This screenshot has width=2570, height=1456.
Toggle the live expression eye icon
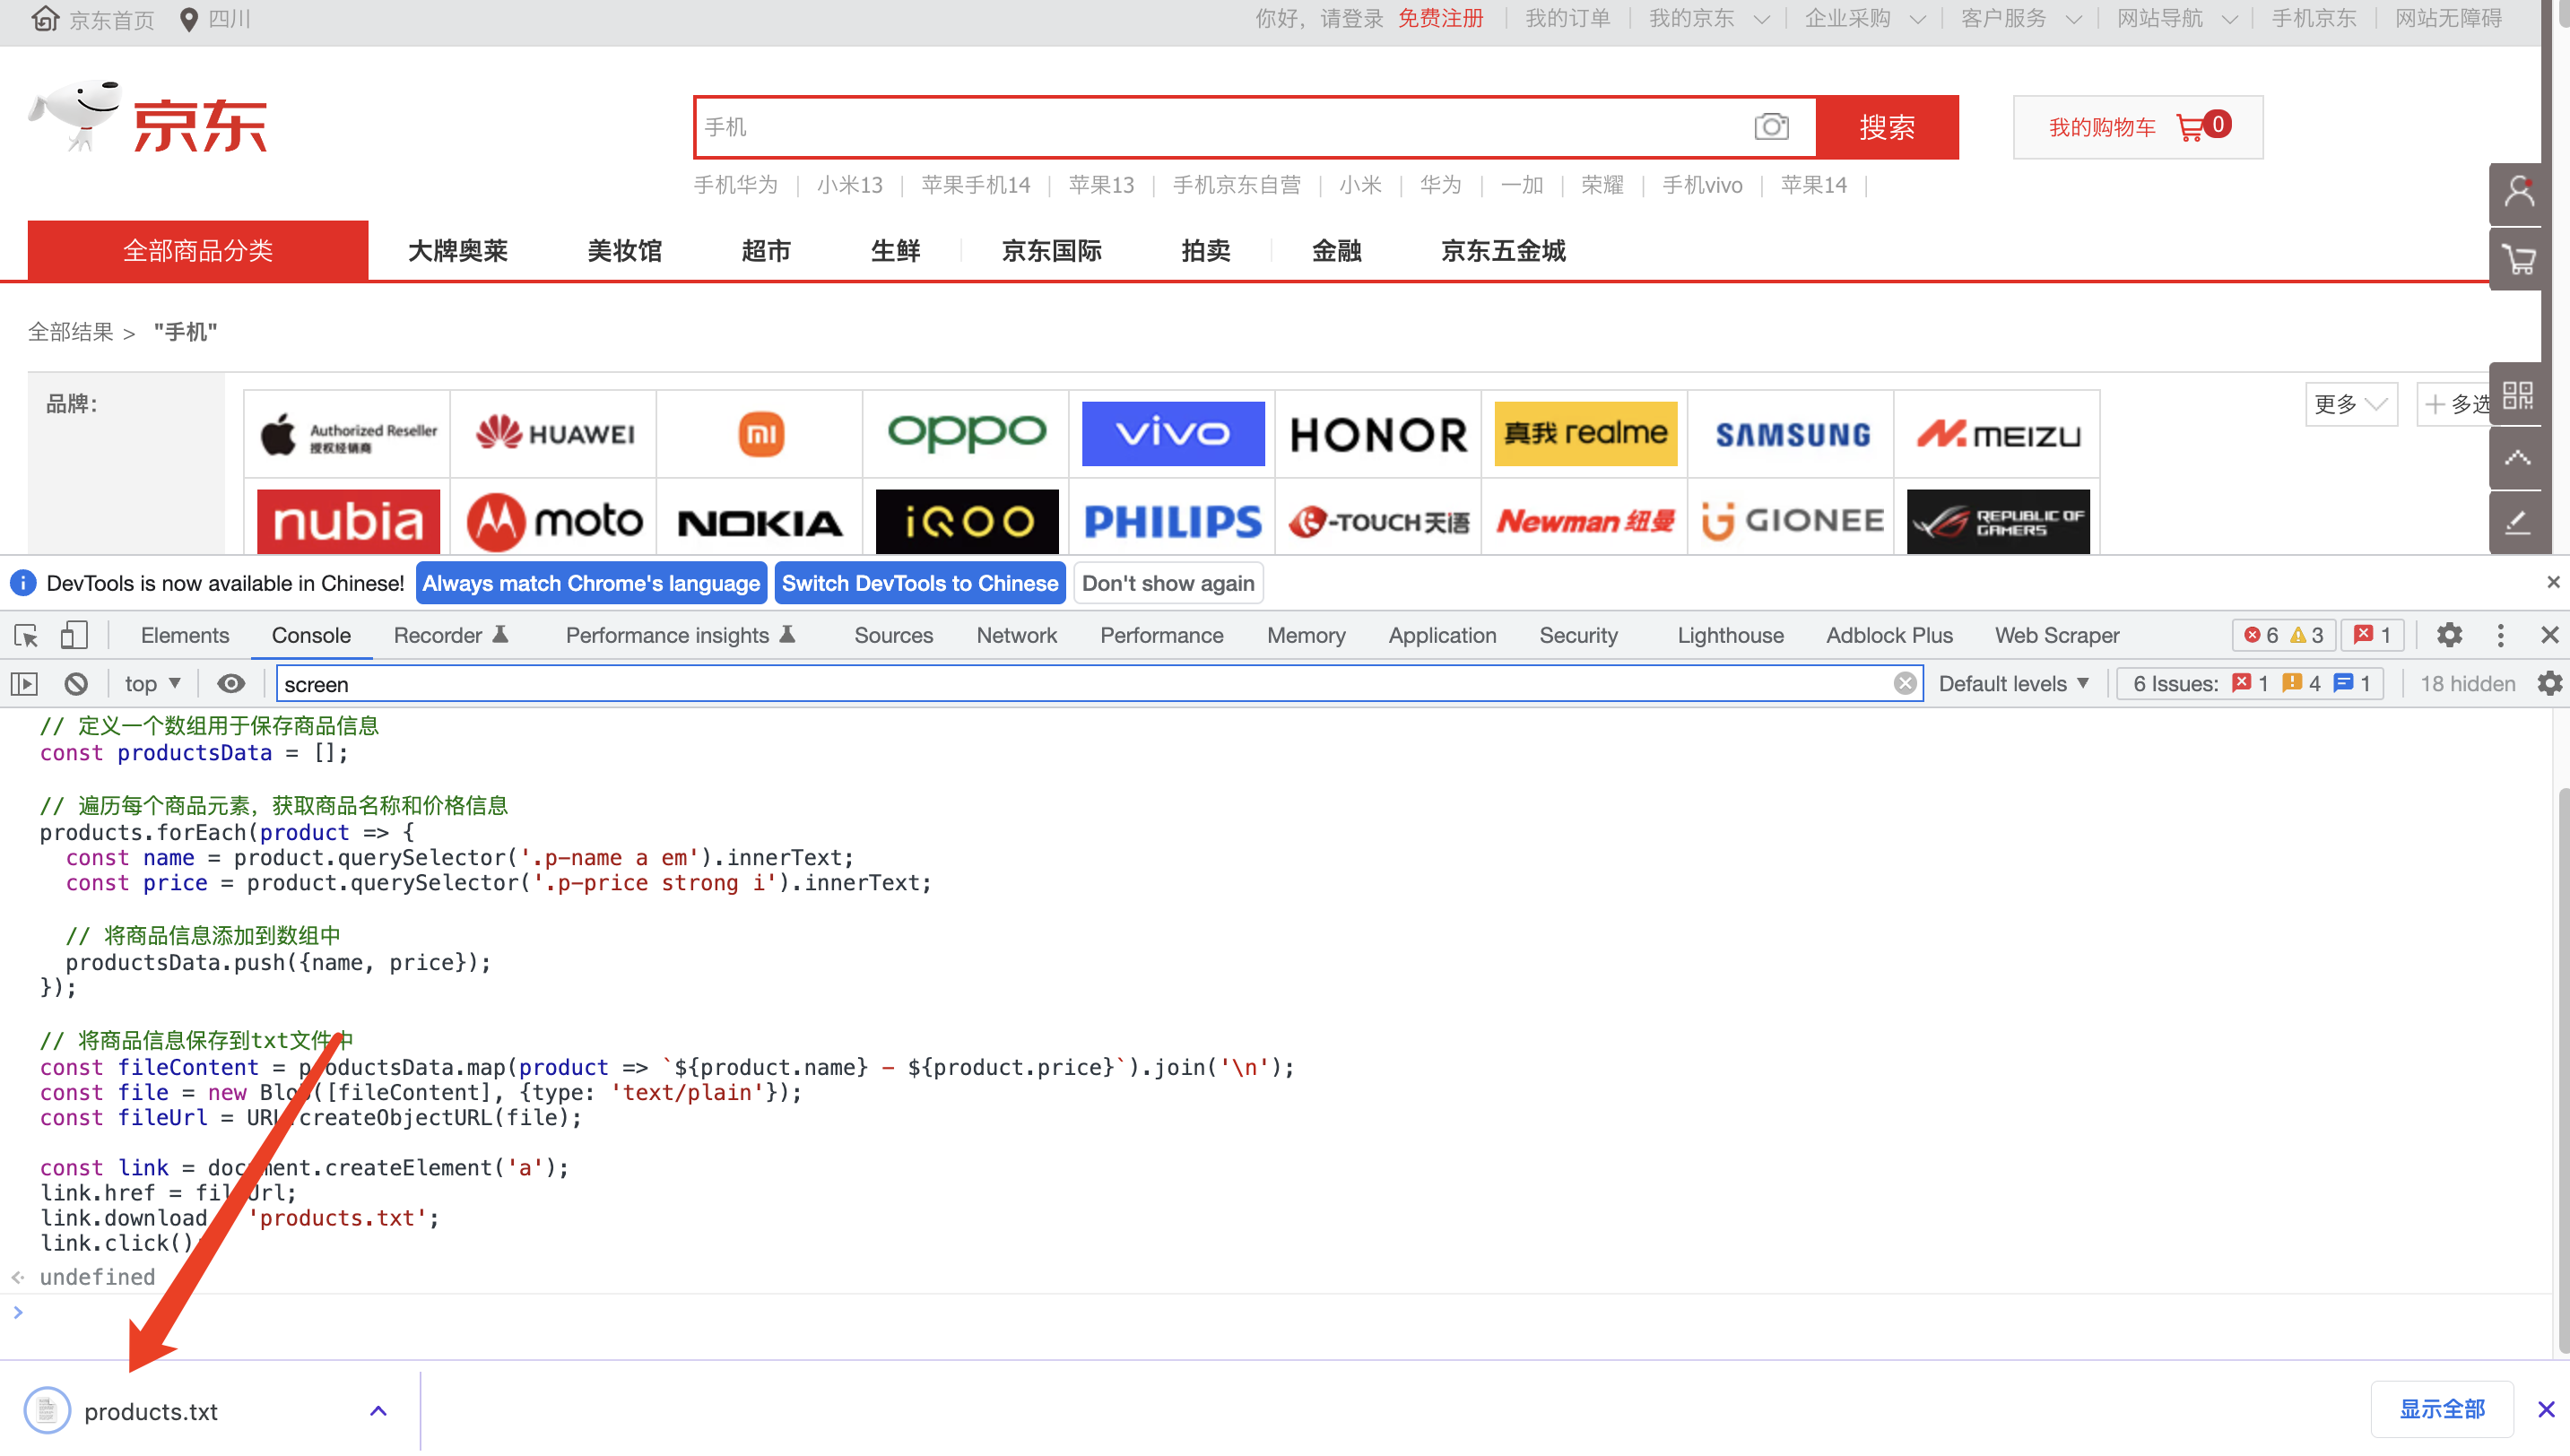click(x=231, y=684)
